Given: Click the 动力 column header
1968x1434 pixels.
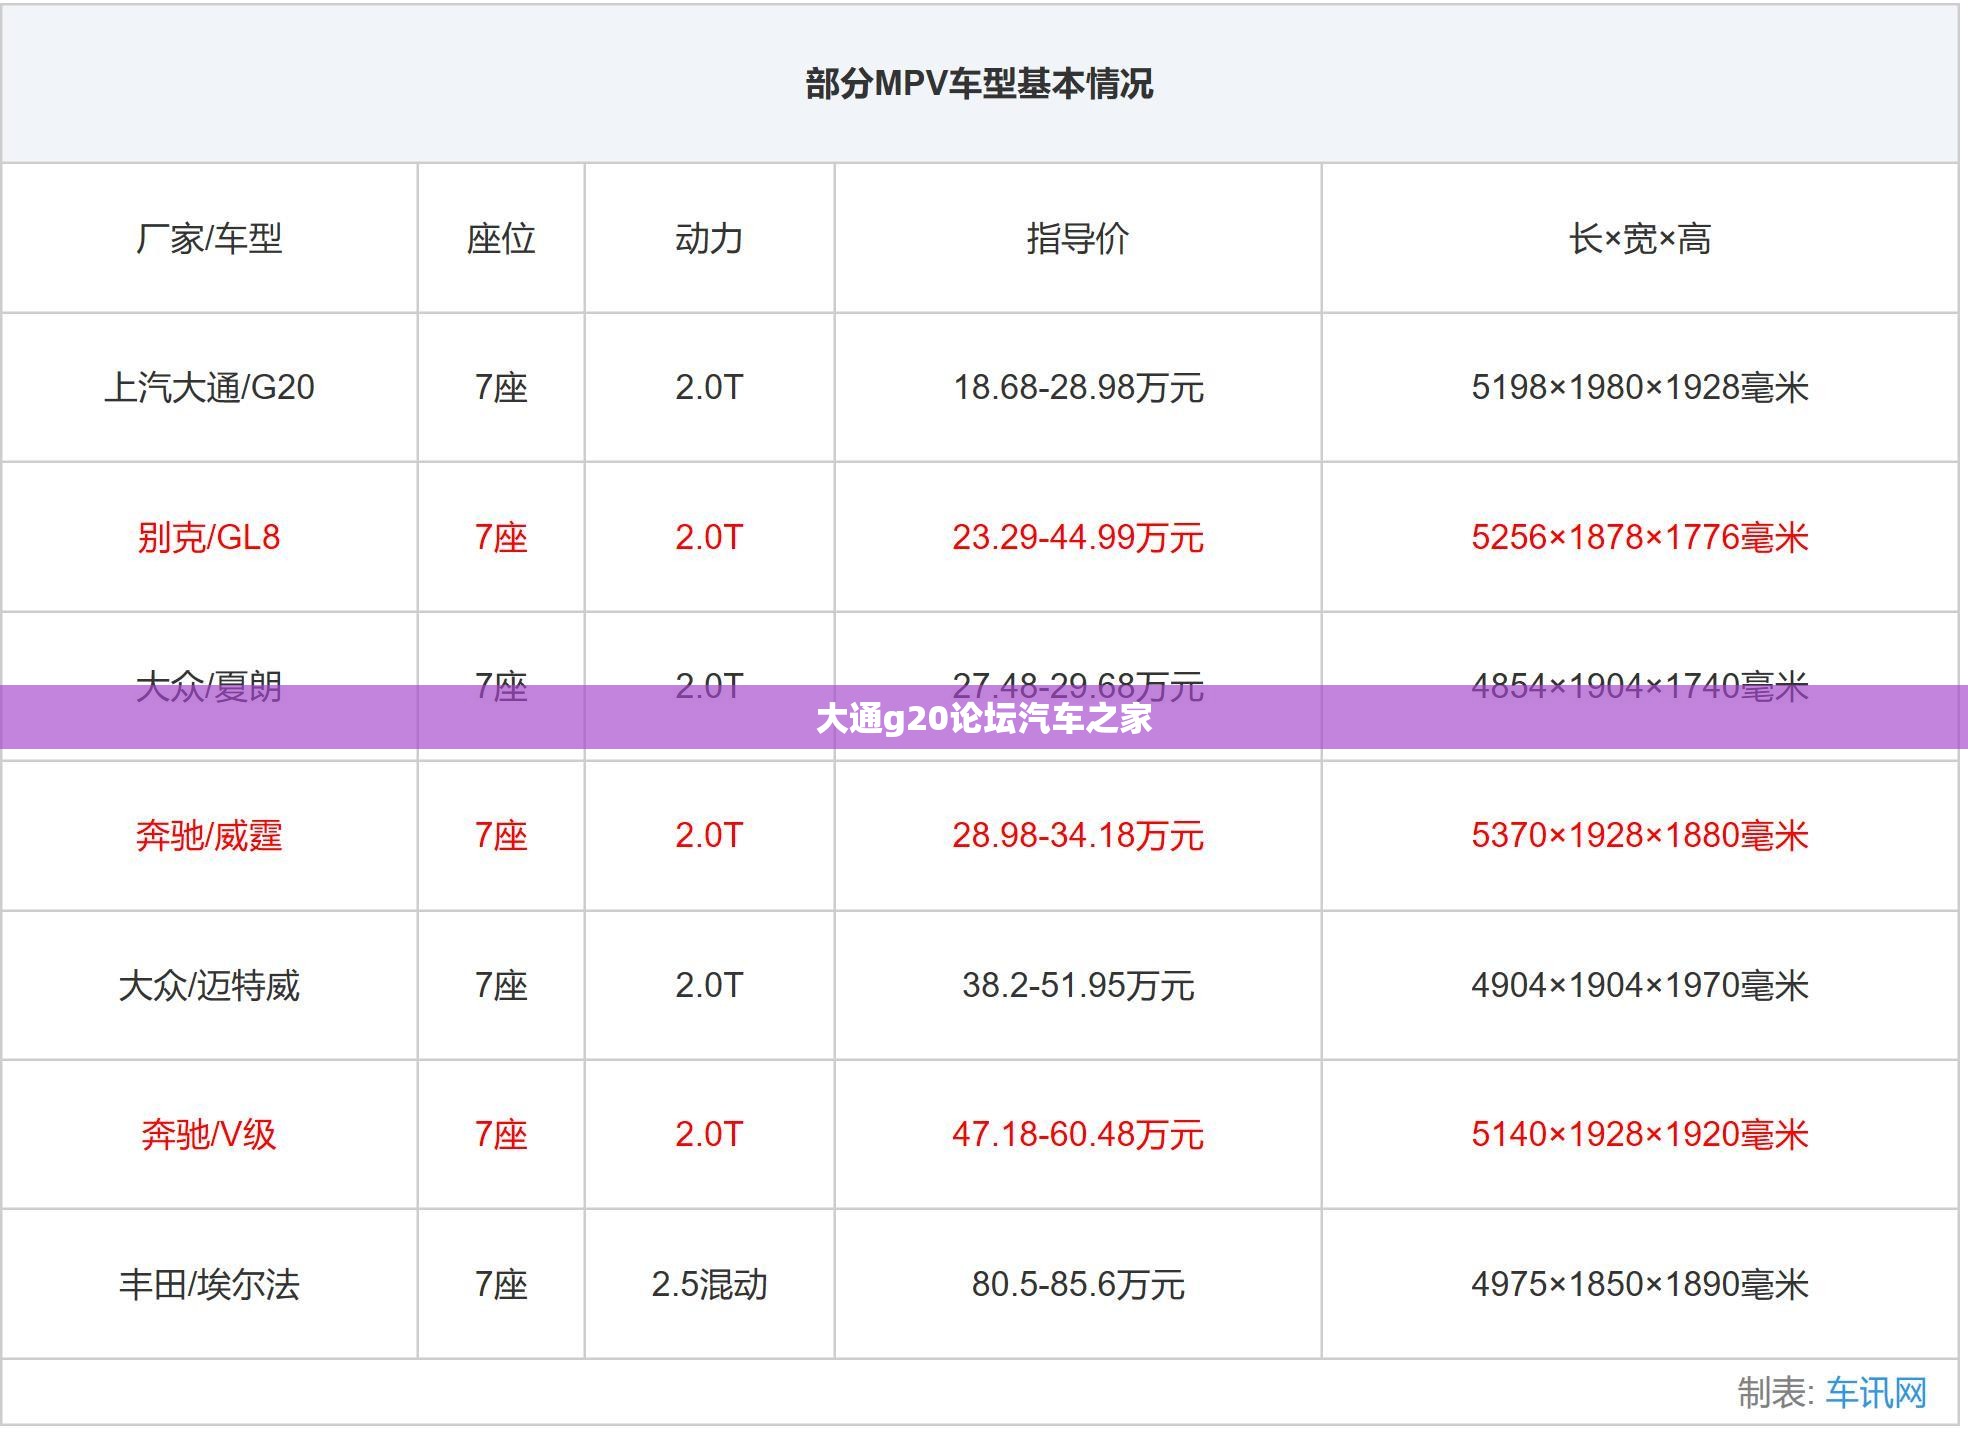Looking at the screenshot, I should [x=709, y=238].
